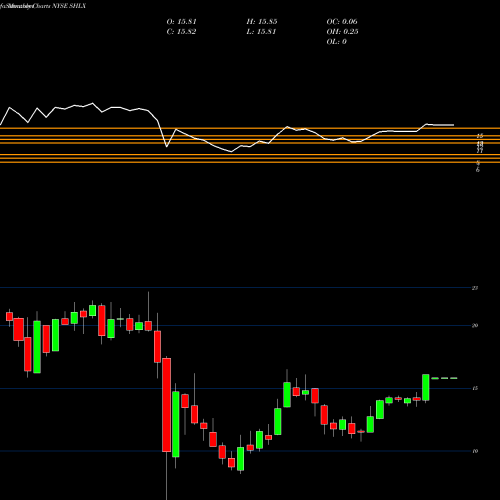Viewport: 500px width, 500px height.
Task: Click the final tall green candlestick
Action: (x=426, y=387)
